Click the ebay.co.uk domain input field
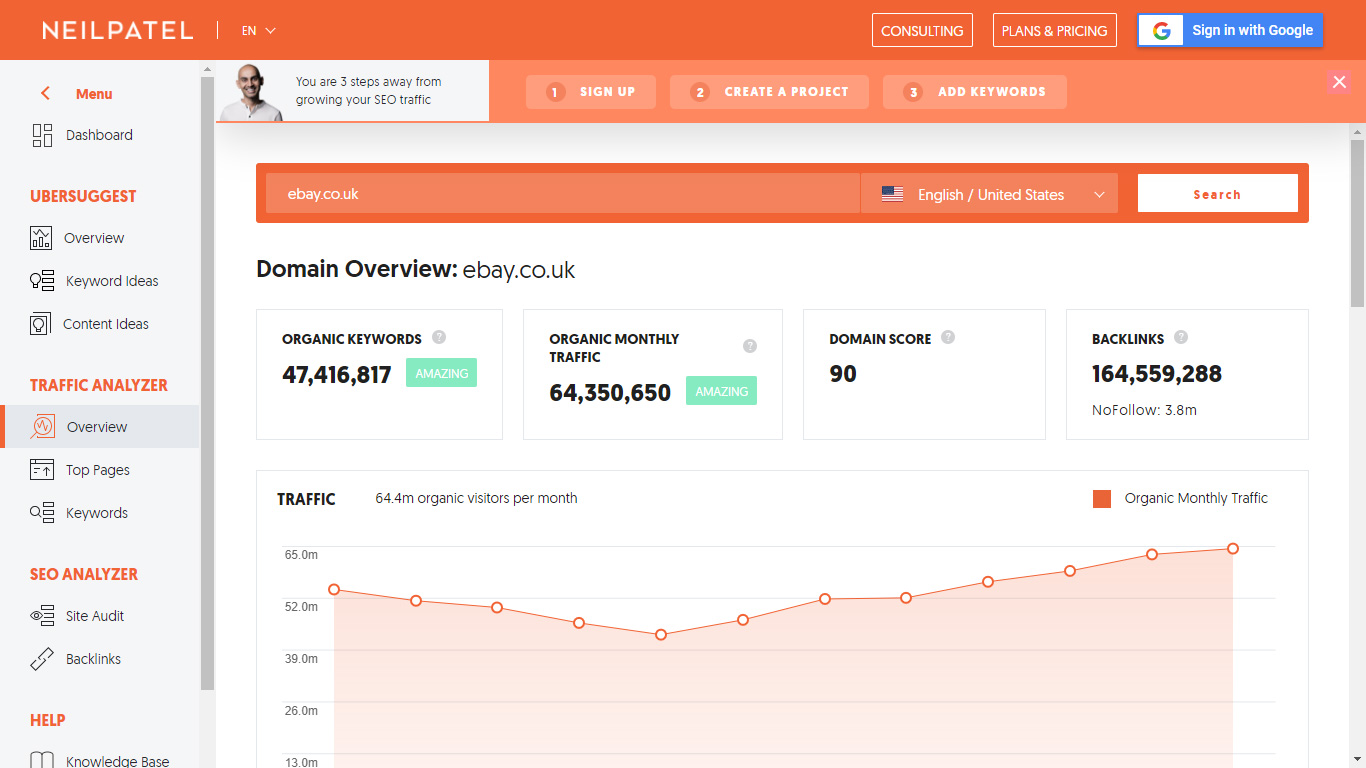Image resolution: width=1366 pixels, height=768 pixels. [x=563, y=194]
